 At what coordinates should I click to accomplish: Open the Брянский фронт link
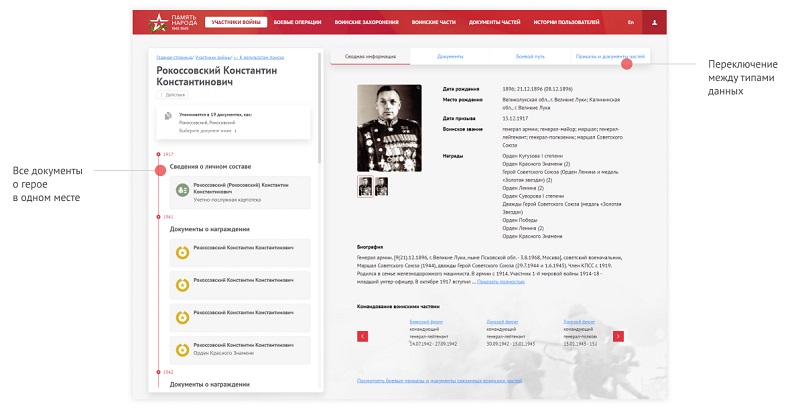pyautogui.click(x=426, y=322)
